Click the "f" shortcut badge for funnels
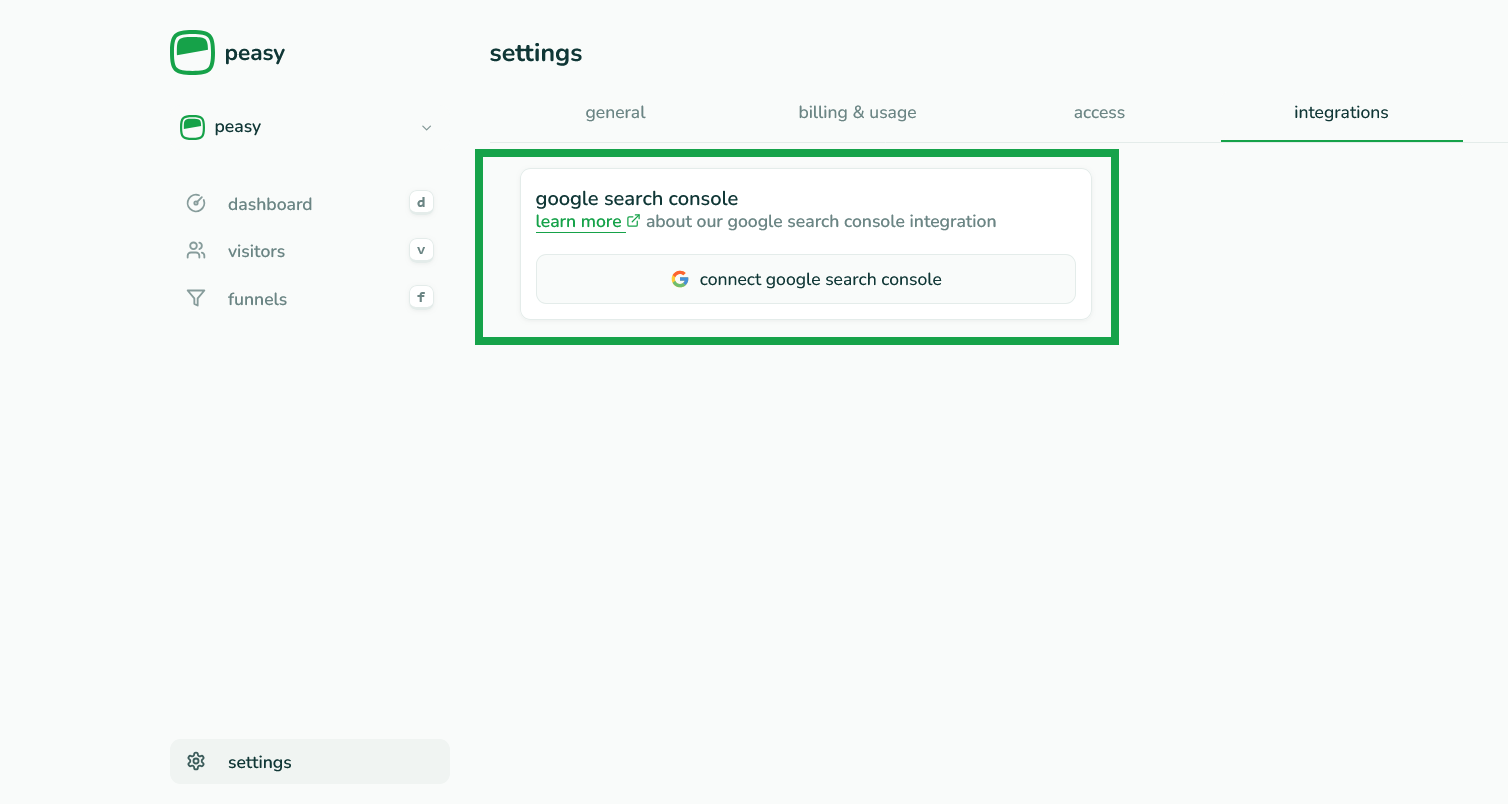This screenshot has height=804, width=1508. click(421, 297)
